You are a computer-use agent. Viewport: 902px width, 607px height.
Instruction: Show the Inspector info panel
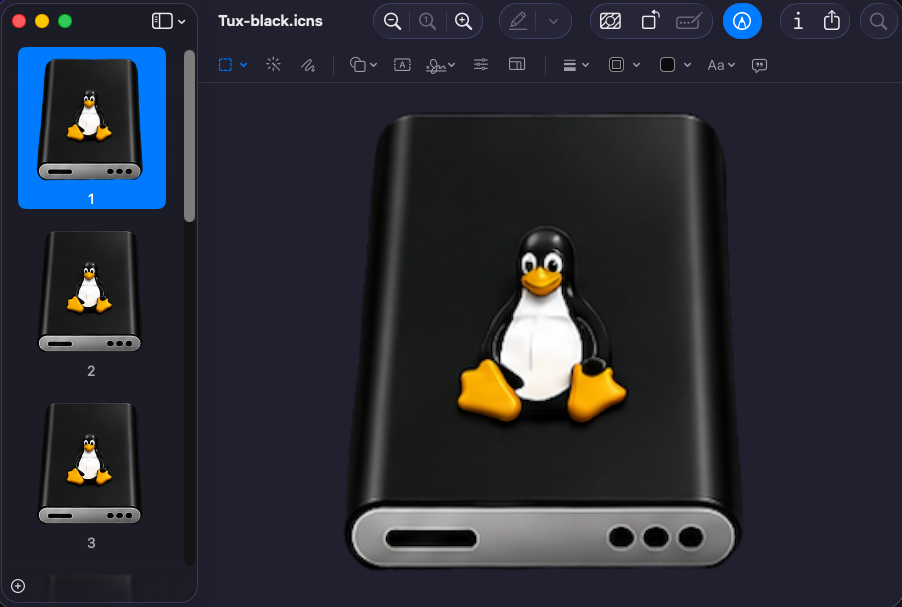coord(798,21)
